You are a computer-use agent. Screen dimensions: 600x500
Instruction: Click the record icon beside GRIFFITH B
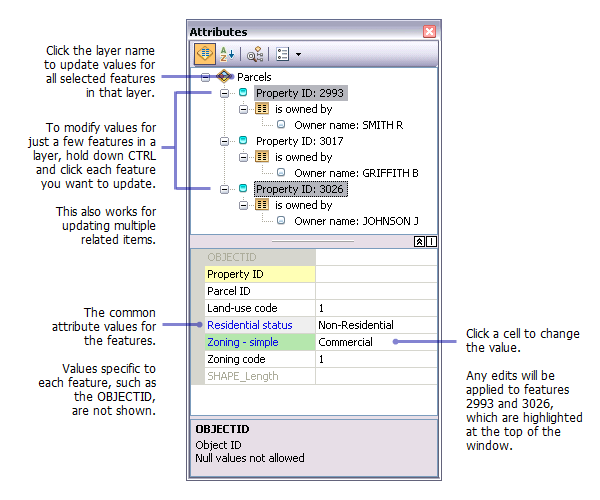(x=281, y=172)
